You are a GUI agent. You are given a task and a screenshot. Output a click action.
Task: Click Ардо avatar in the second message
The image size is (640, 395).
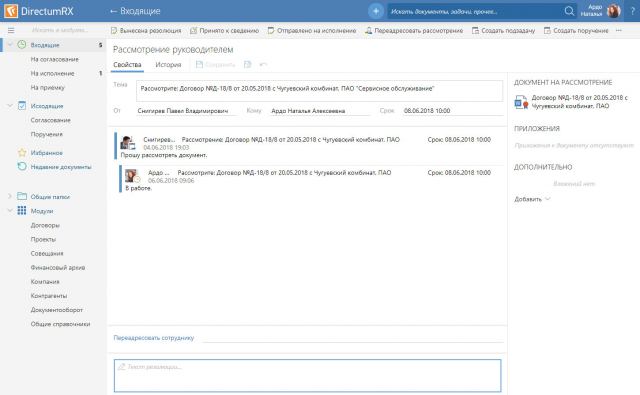[x=132, y=176]
